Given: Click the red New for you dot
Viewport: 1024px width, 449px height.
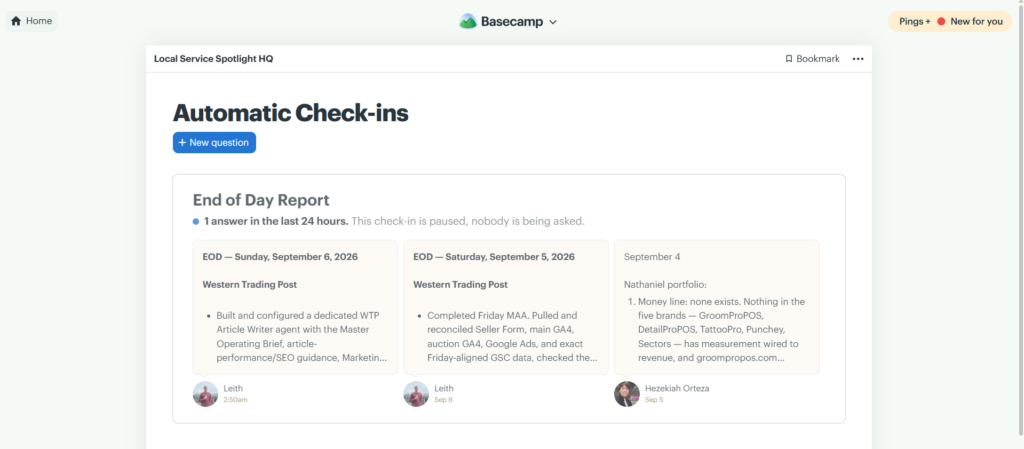Looking at the screenshot, I should [x=941, y=22].
